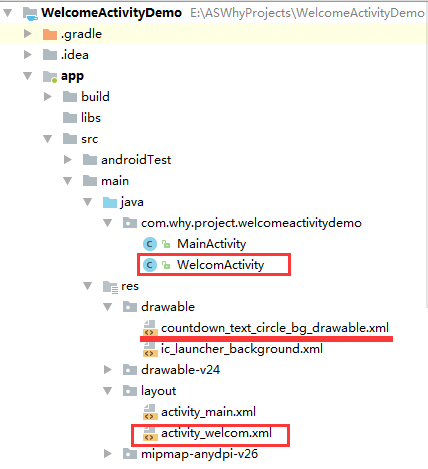Click the res resources folder icon

pos(110,287)
